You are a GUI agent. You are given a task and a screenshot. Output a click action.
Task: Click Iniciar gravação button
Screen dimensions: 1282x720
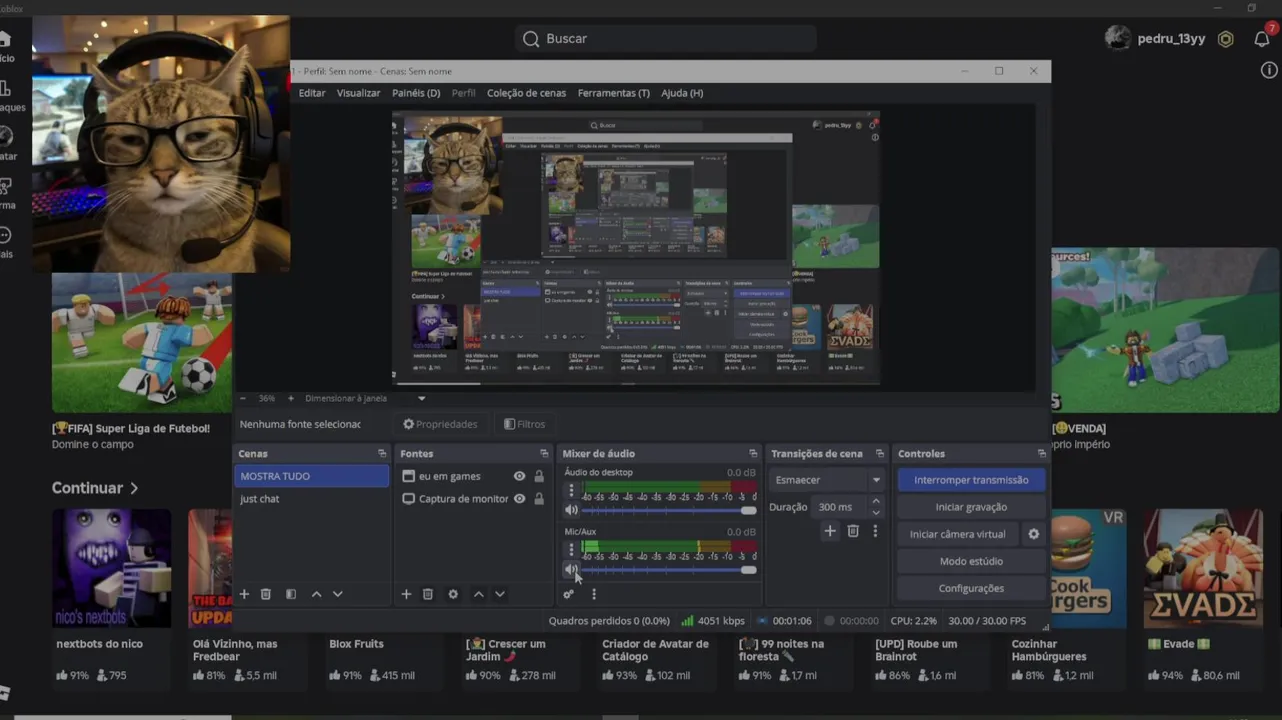(971, 507)
